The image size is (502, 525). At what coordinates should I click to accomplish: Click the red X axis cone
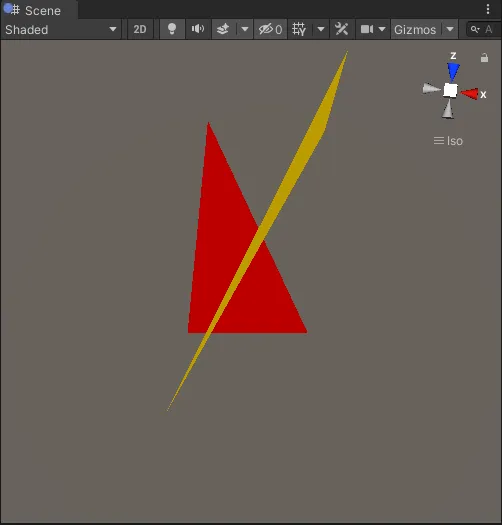point(470,94)
